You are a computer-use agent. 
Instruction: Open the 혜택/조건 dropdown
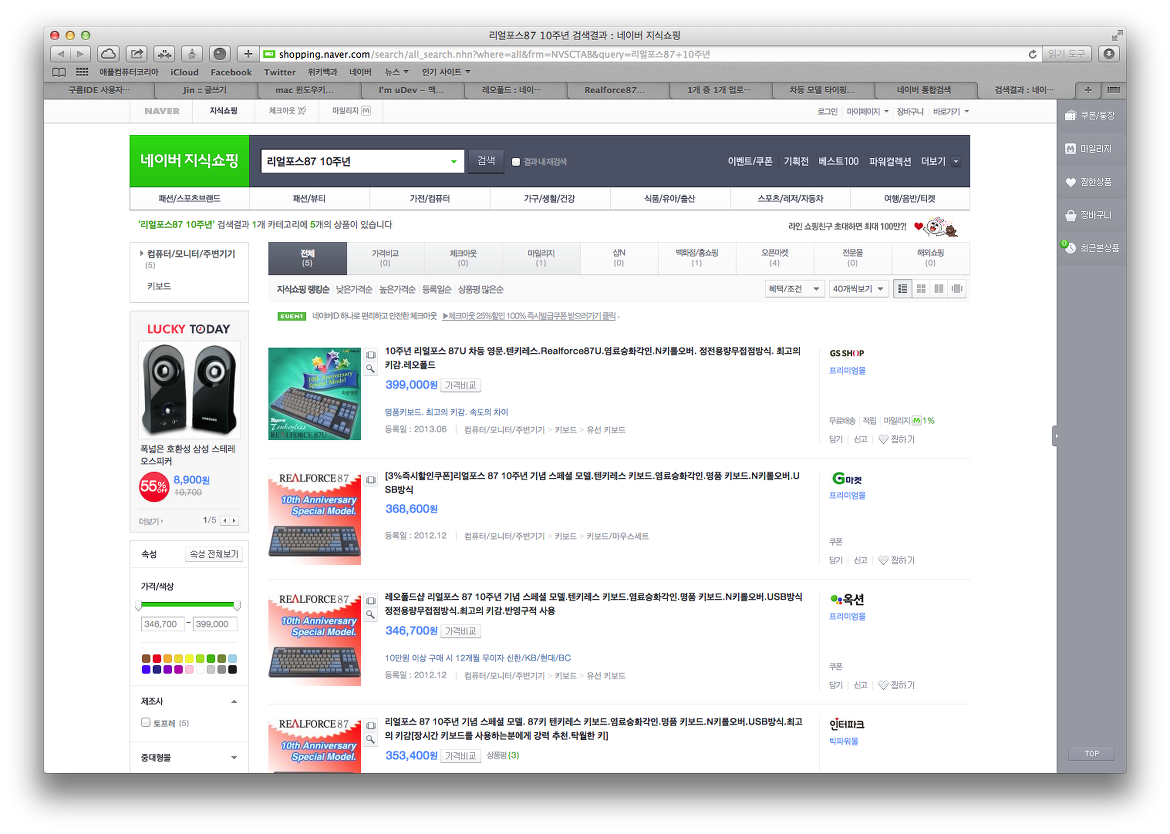coord(794,289)
